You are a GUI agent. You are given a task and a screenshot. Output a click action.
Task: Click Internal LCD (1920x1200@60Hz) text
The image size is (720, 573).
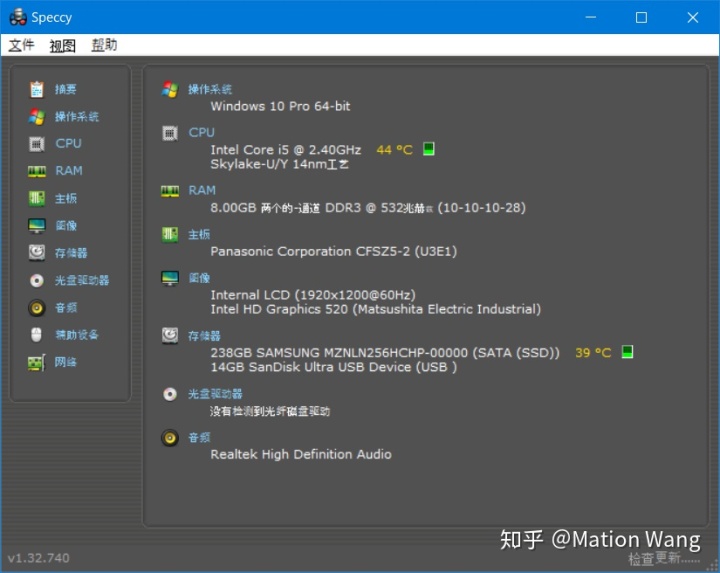[x=313, y=295]
